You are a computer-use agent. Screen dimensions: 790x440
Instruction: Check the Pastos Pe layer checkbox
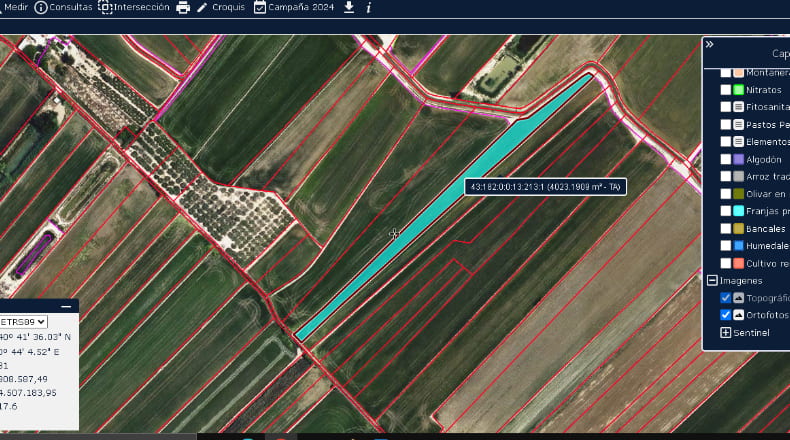(x=726, y=124)
